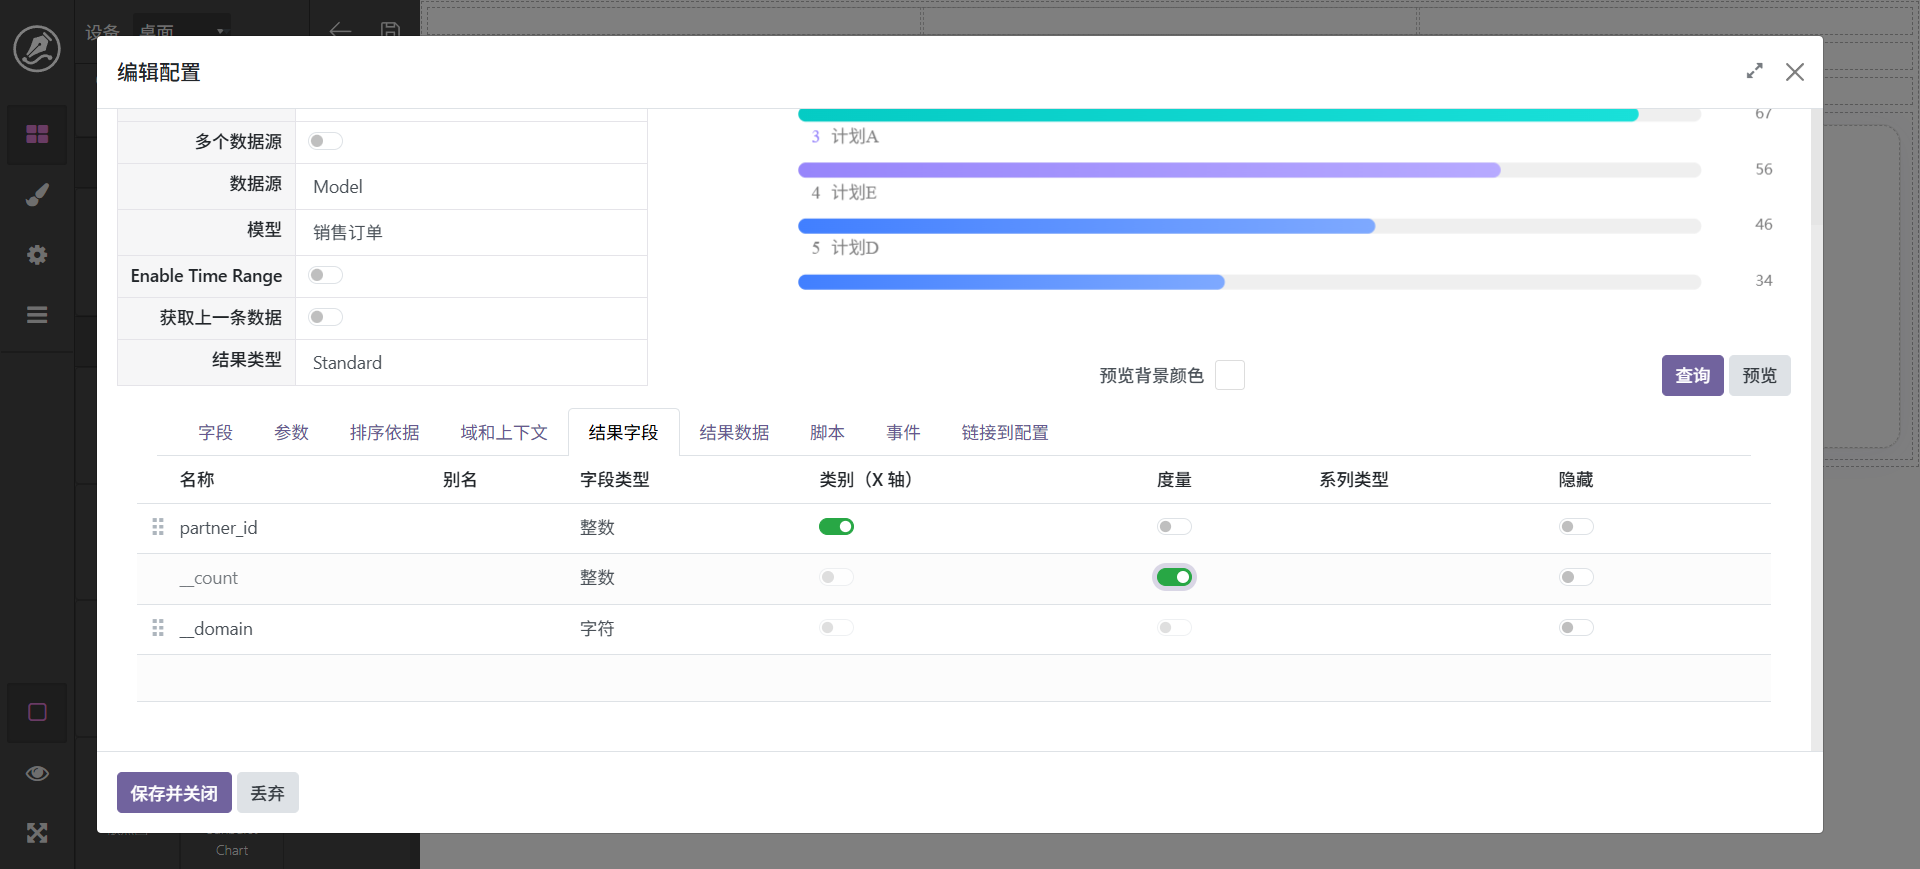Click the fullscreen expand icon in sidebar
Screen dimensions: 1920x869
37,833
